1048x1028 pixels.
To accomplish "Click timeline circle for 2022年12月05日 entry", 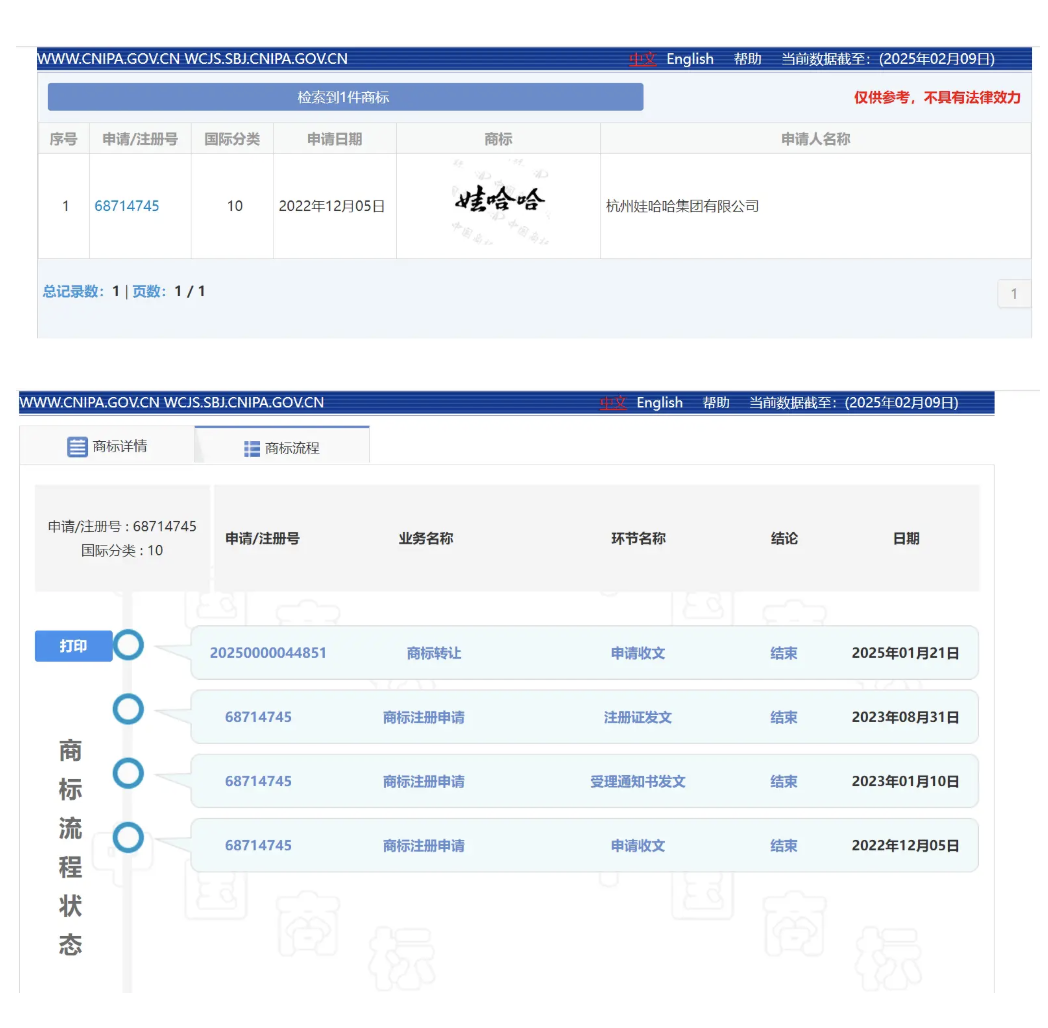I will click(128, 838).
